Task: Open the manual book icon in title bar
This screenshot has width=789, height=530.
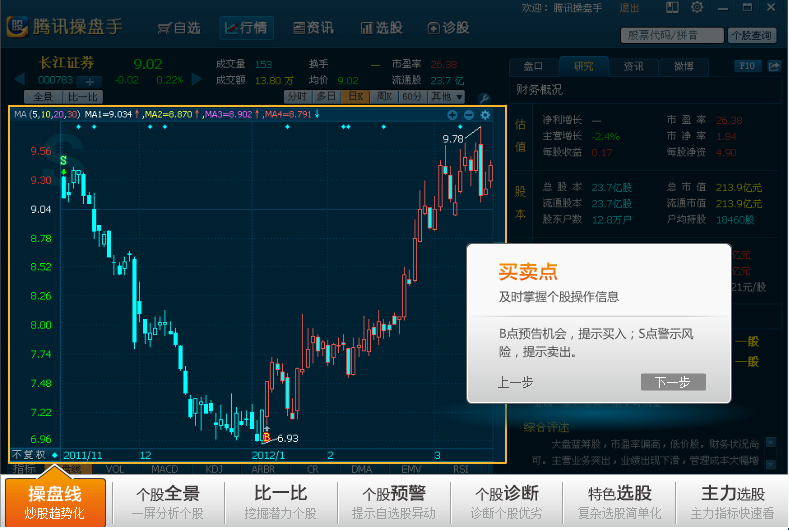Action: (x=672, y=8)
